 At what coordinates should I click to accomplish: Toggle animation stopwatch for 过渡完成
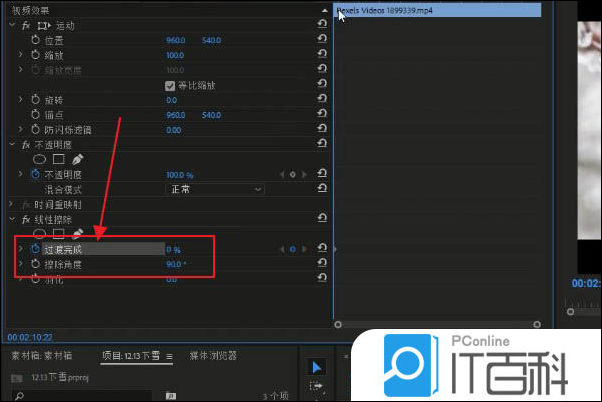point(35,249)
